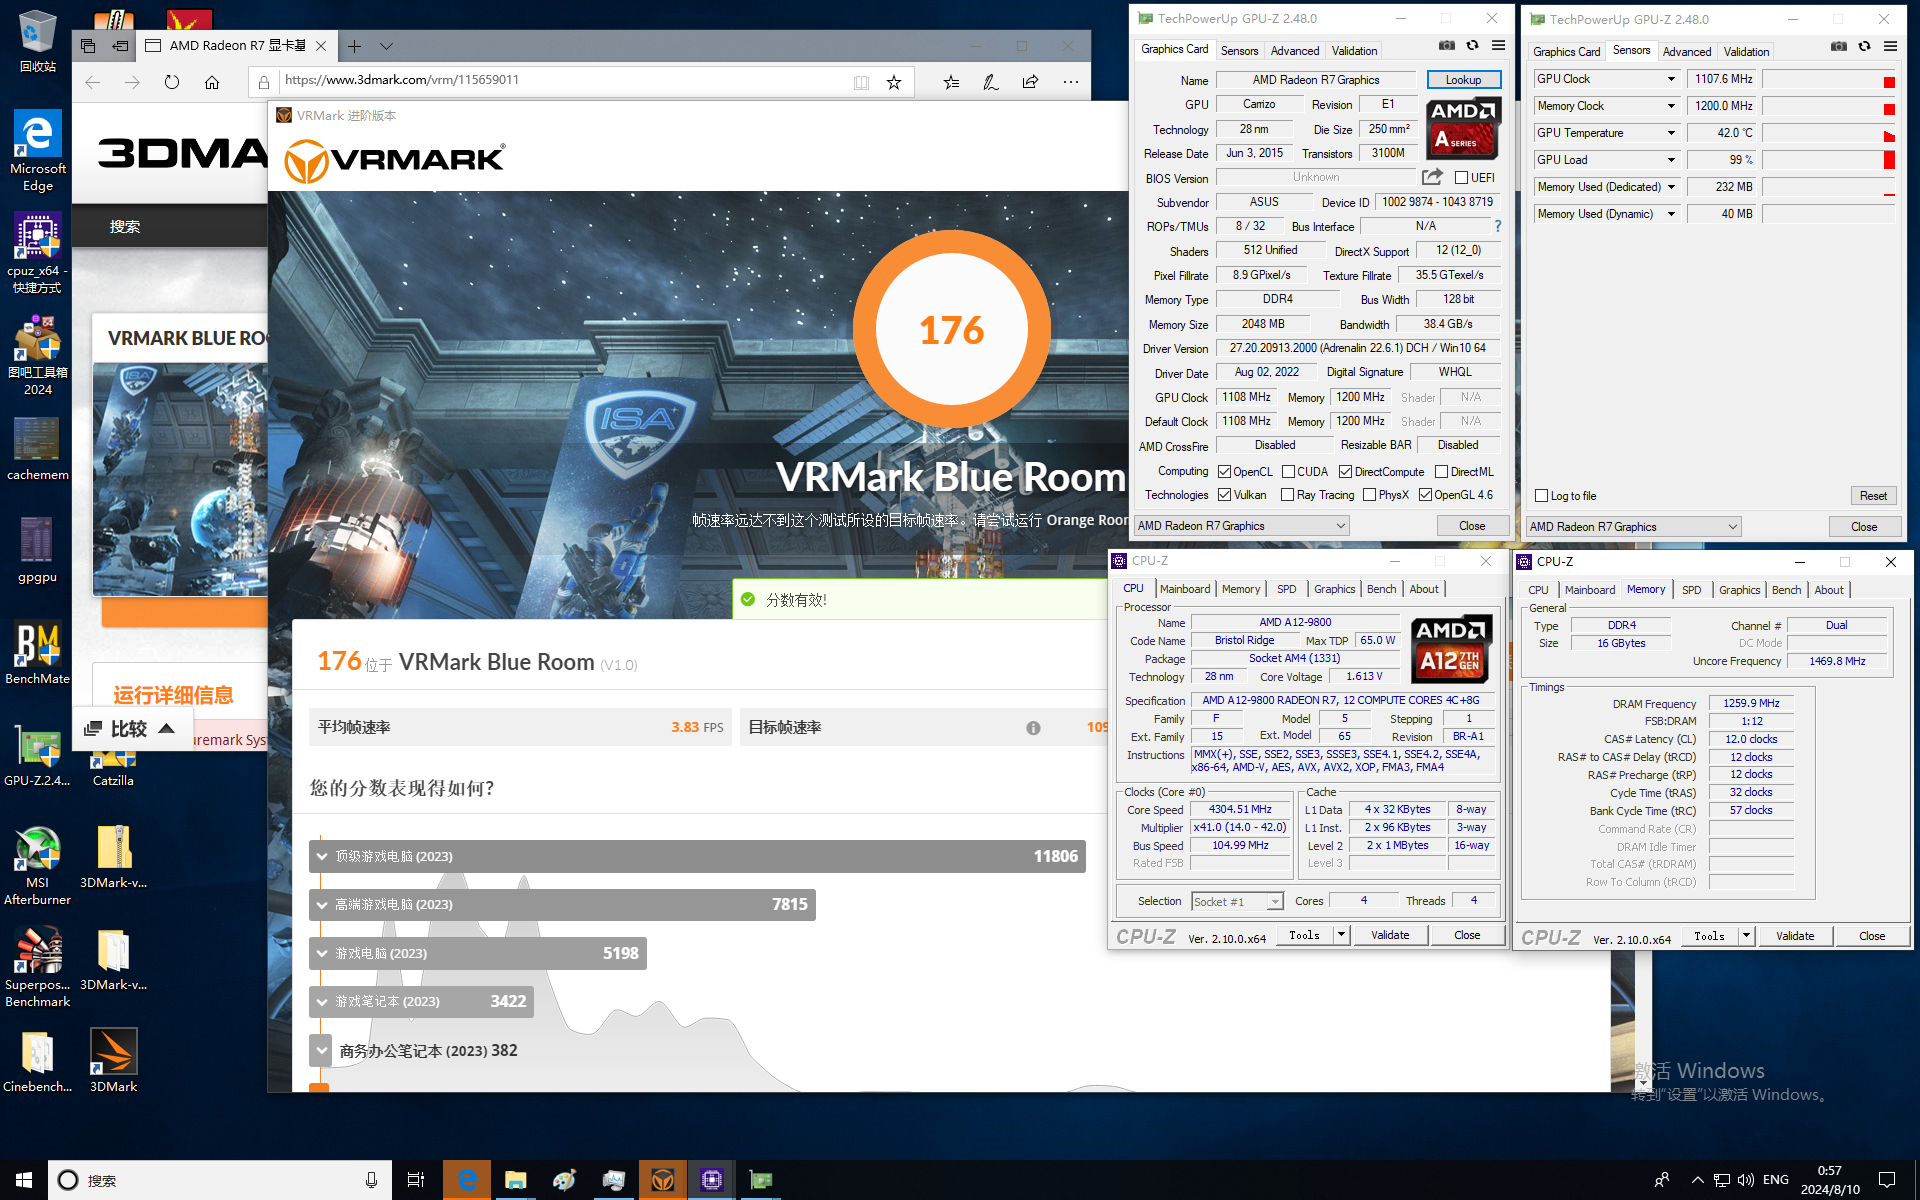Viewport: 1920px width, 1200px height.
Task: Switch to Advanced tab in left GPU-Z window
Action: 1295,51
